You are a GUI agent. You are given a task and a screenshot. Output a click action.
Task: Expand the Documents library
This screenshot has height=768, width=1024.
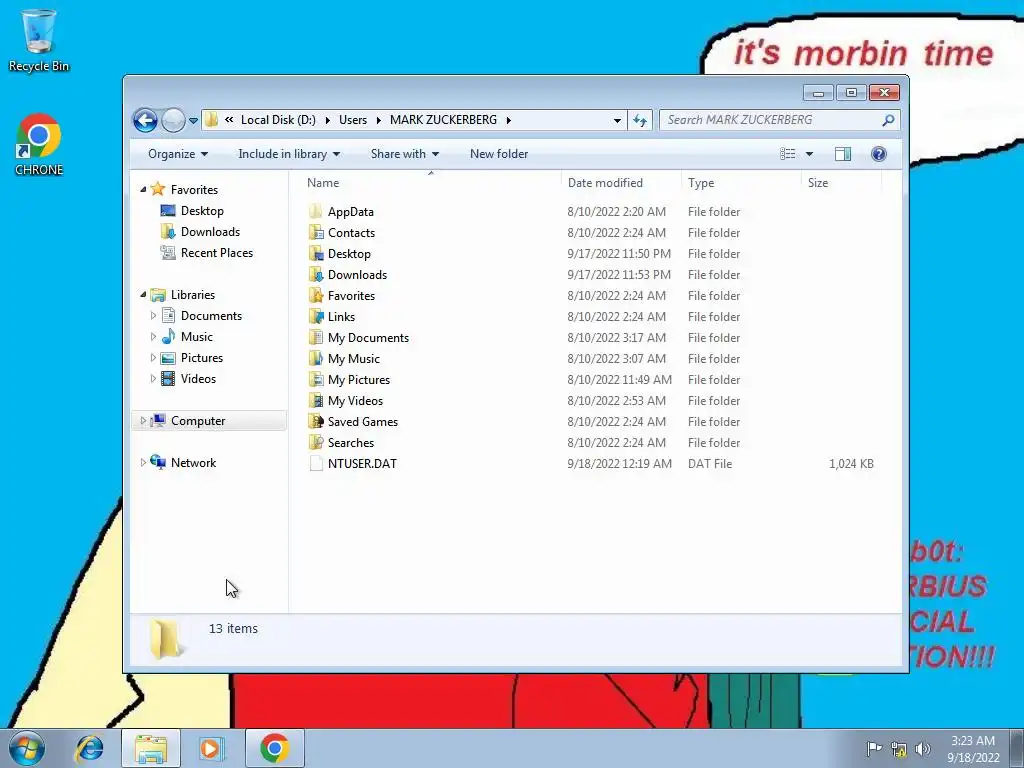click(x=153, y=315)
